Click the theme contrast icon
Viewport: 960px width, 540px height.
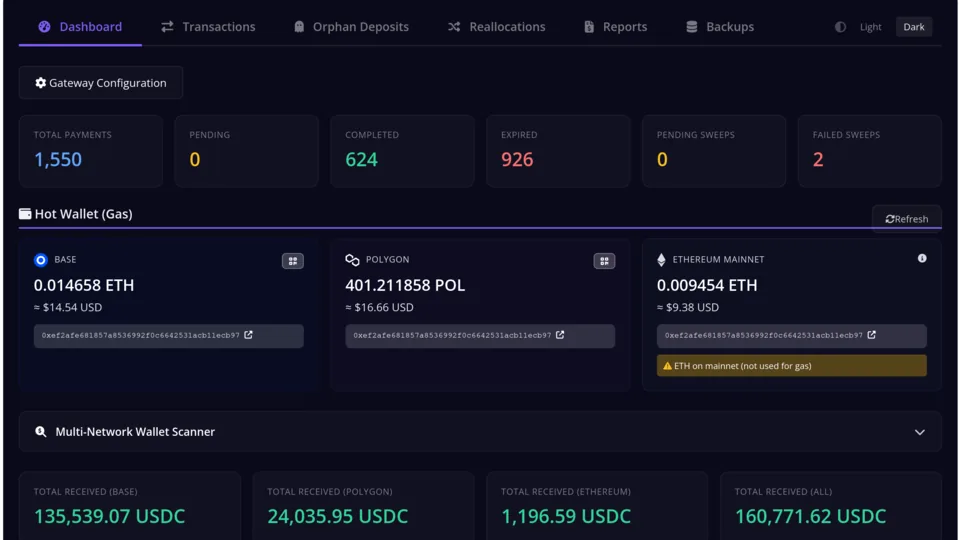click(x=840, y=27)
